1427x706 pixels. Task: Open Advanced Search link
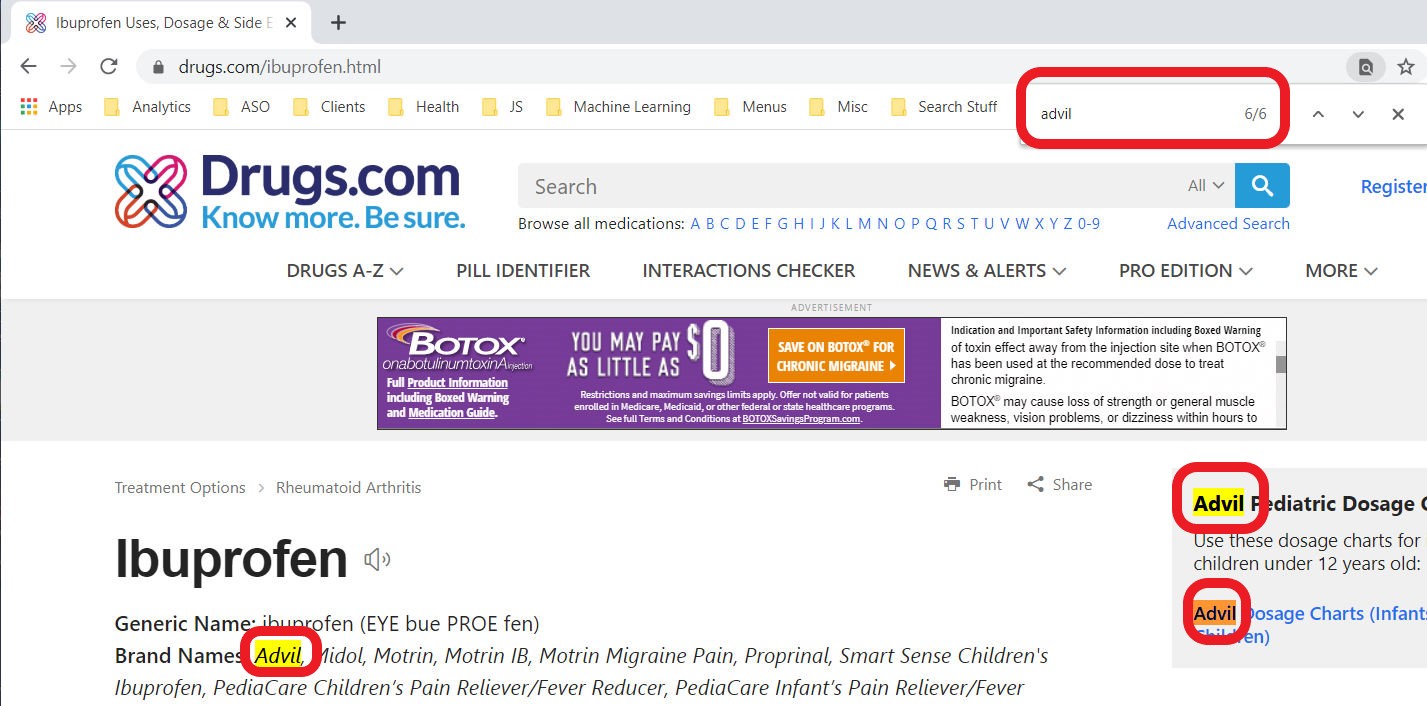click(1228, 223)
